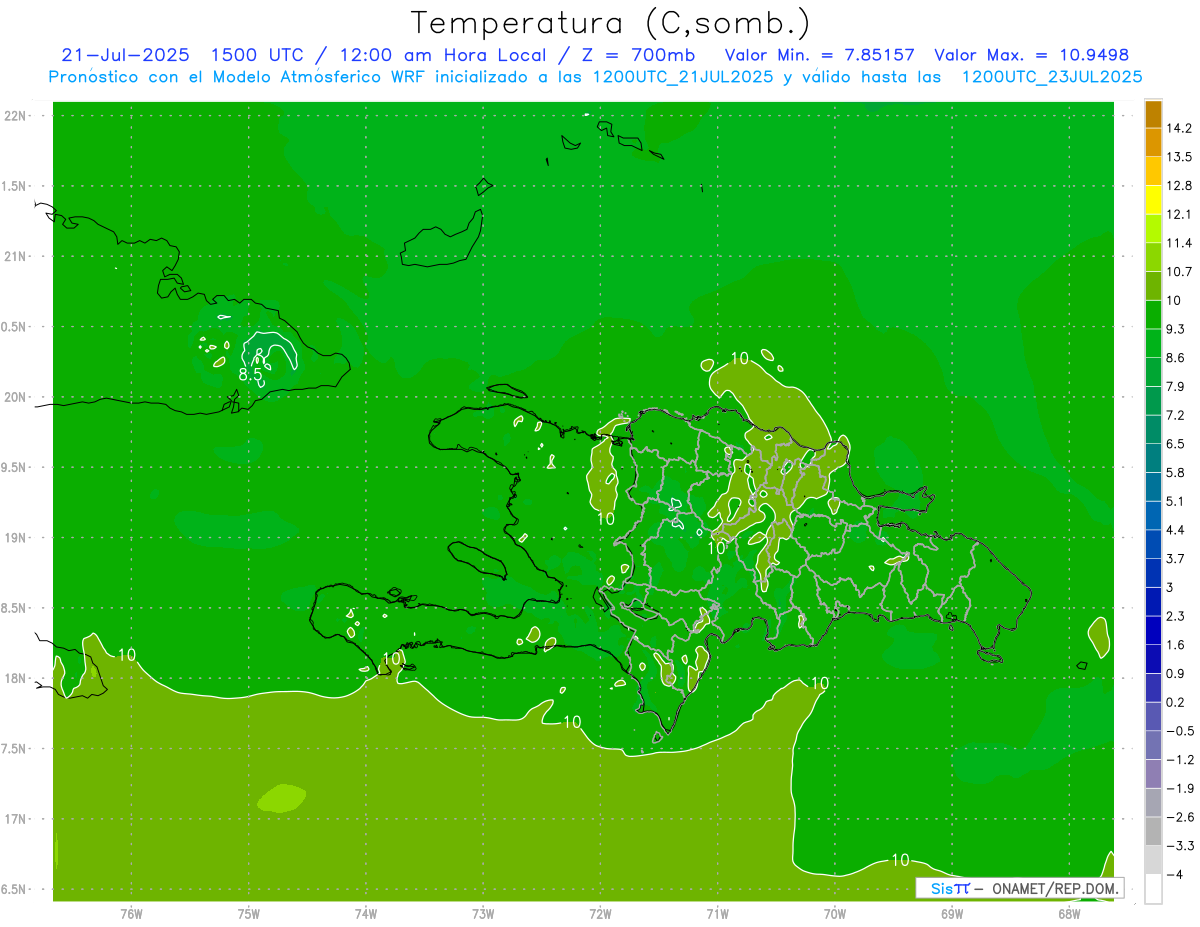
Task: Click the "19N" latitude axis label
Action: tap(16, 538)
